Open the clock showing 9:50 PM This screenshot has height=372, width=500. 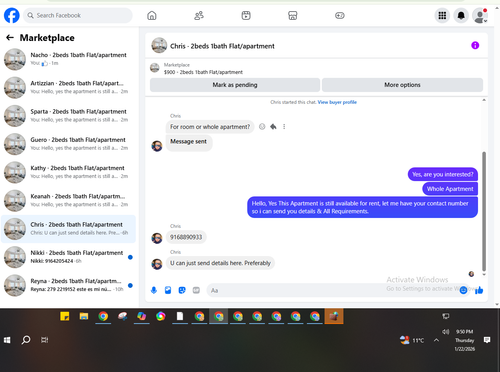click(465, 340)
